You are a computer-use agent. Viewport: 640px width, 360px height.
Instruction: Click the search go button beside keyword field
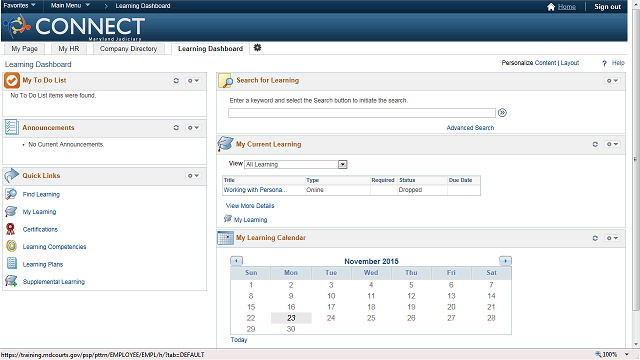coord(502,113)
